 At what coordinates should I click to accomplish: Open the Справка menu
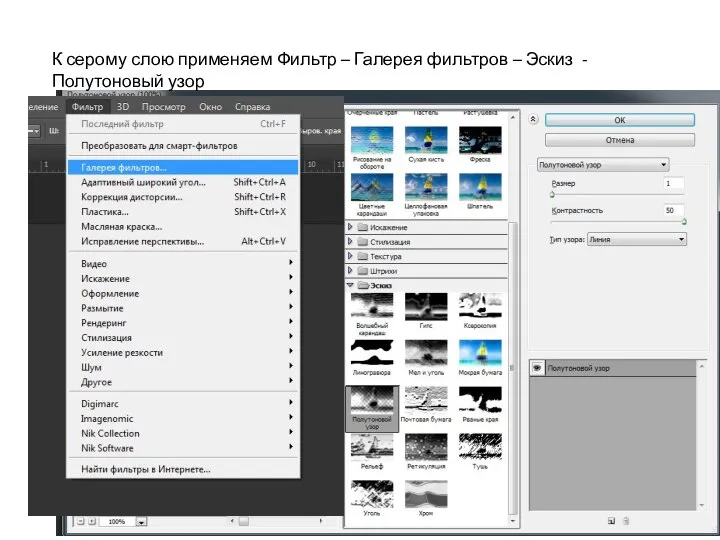tap(252, 107)
